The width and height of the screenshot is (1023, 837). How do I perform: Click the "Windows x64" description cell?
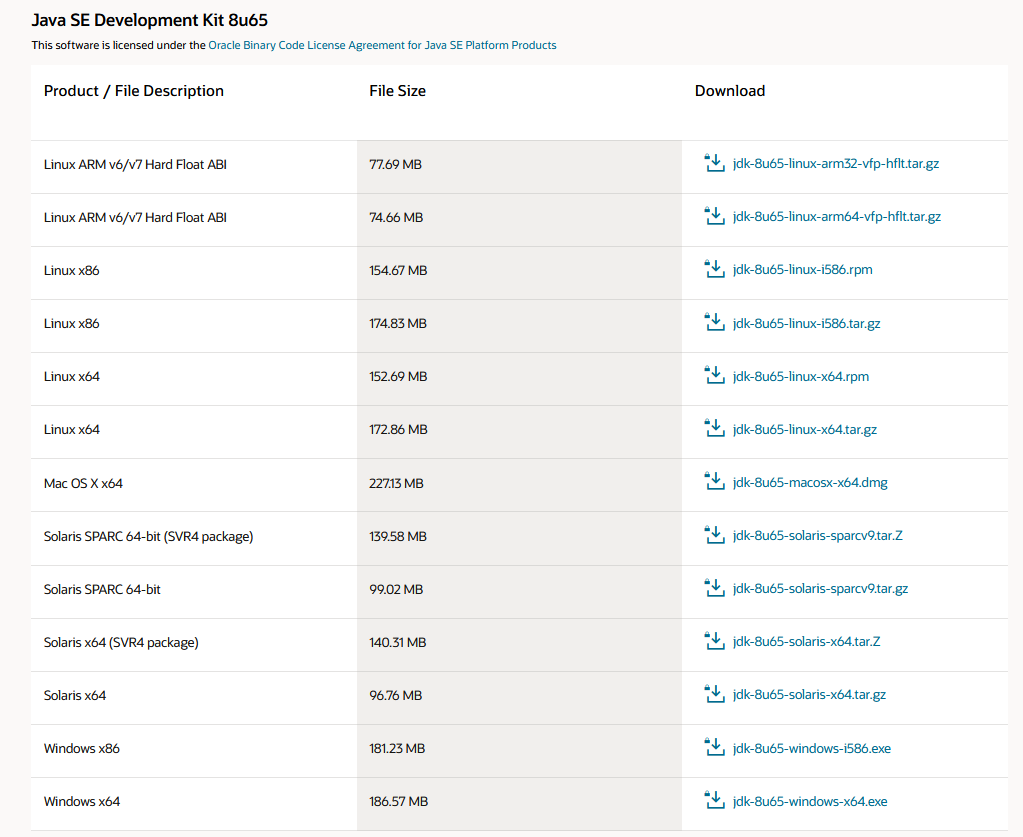[x=82, y=801]
